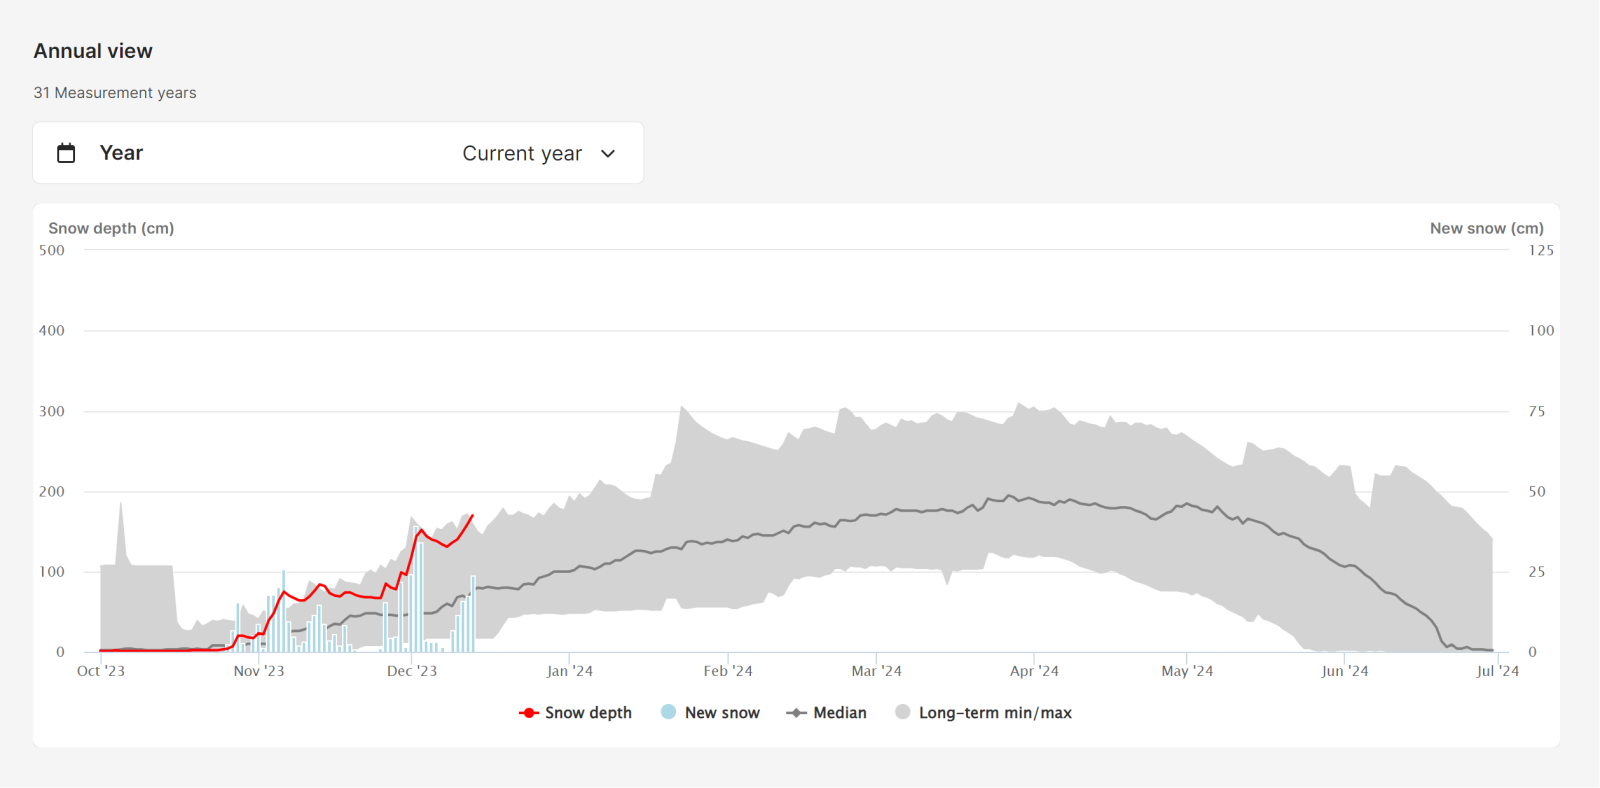This screenshot has height=788, width=1600.
Task: Click the chevron arrow next to Current year
Action: [x=608, y=154]
